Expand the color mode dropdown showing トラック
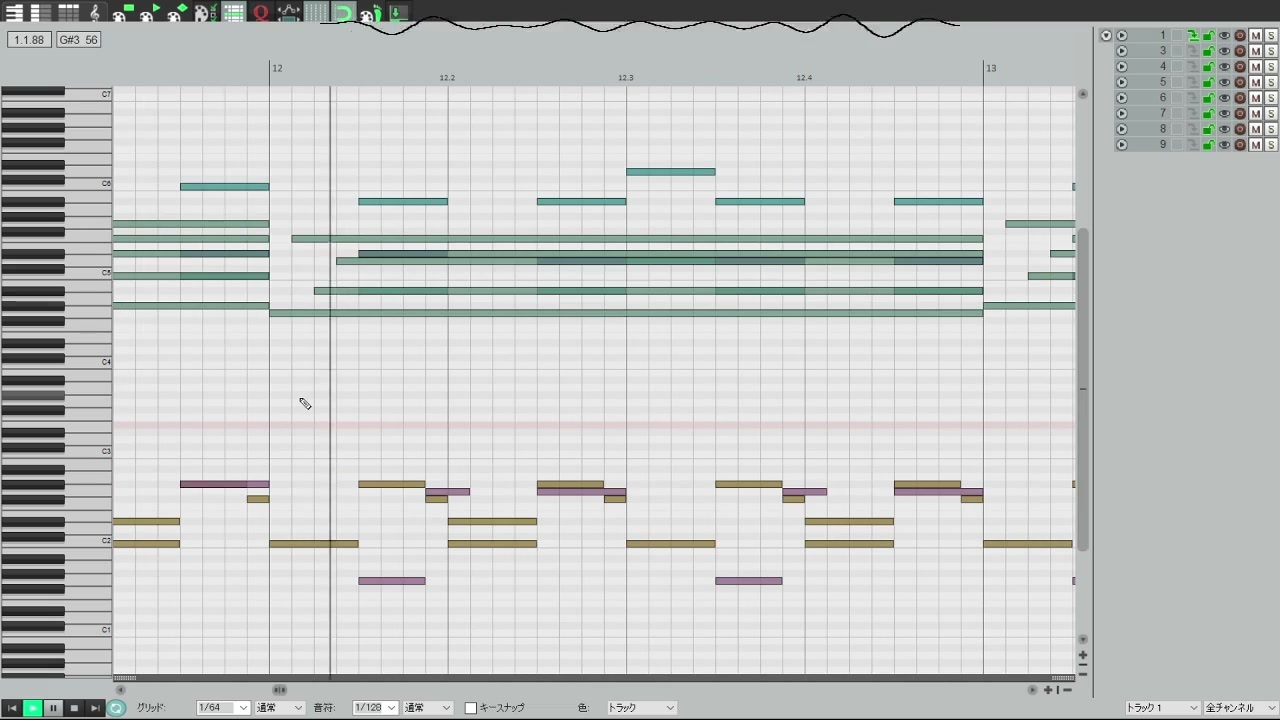The width and height of the screenshot is (1280, 720). point(641,708)
